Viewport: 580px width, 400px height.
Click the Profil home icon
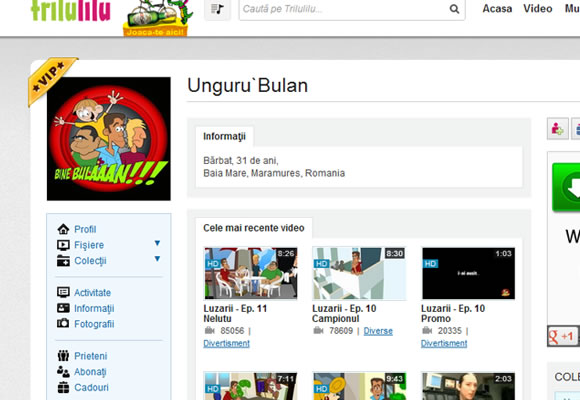pyautogui.click(x=63, y=229)
